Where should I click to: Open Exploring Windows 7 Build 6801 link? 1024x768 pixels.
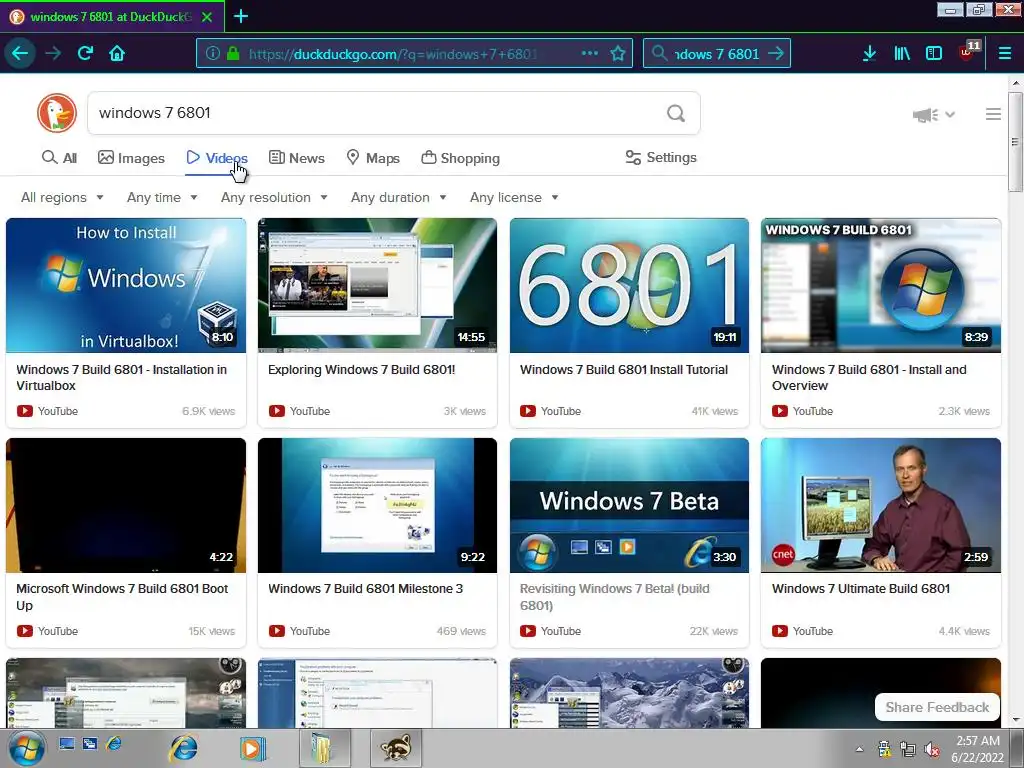pos(361,370)
